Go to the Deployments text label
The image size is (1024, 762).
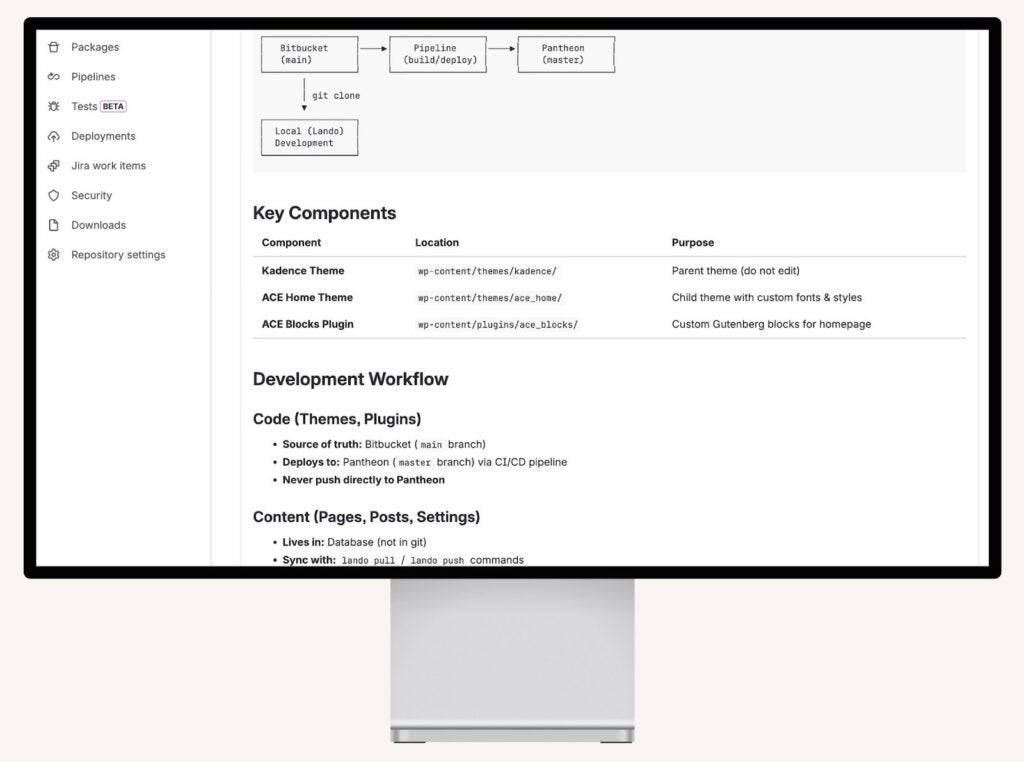point(103,136)
